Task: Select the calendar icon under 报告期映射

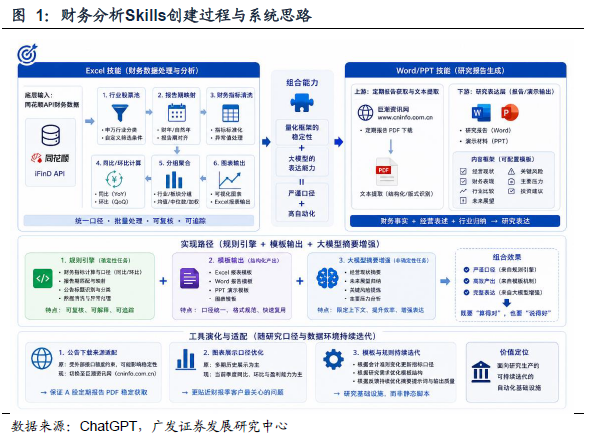Action: pos(176,113)
